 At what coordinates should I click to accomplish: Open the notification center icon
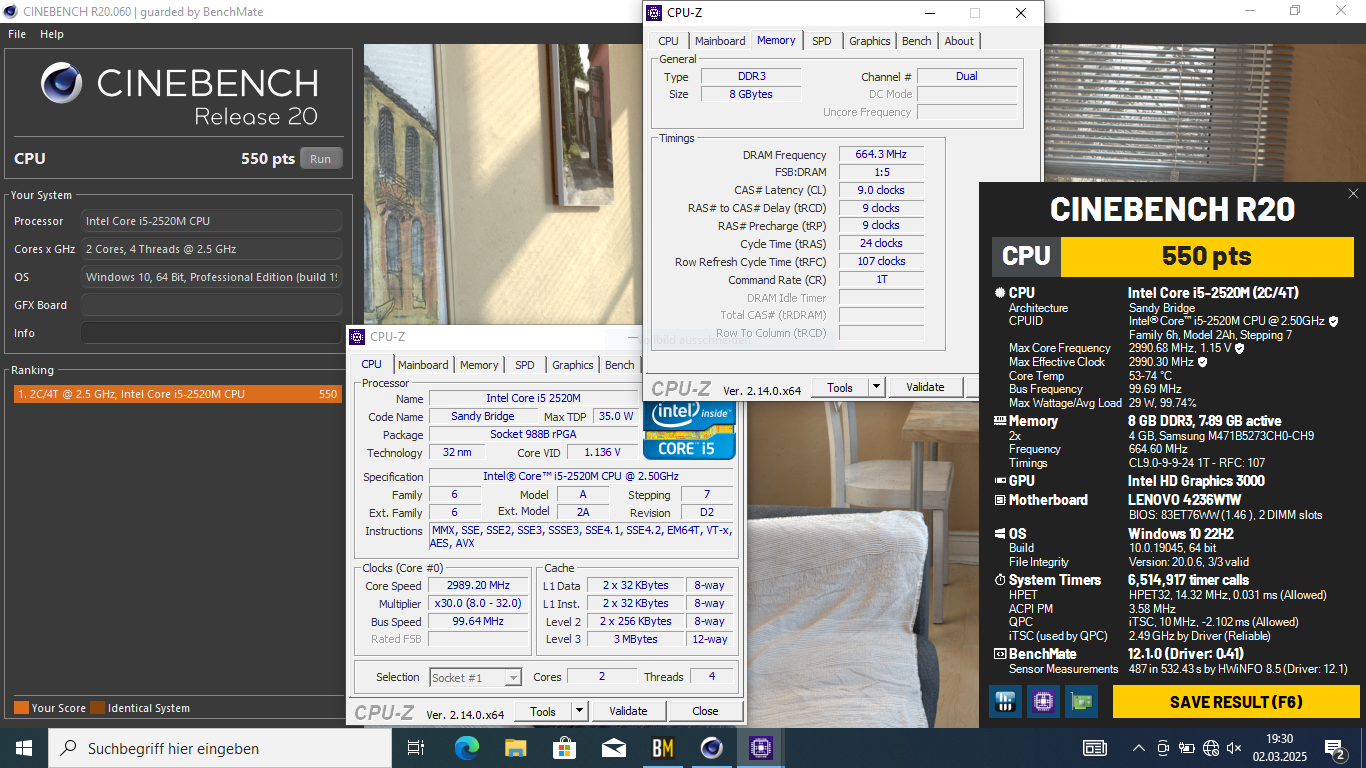point(1334,748)
